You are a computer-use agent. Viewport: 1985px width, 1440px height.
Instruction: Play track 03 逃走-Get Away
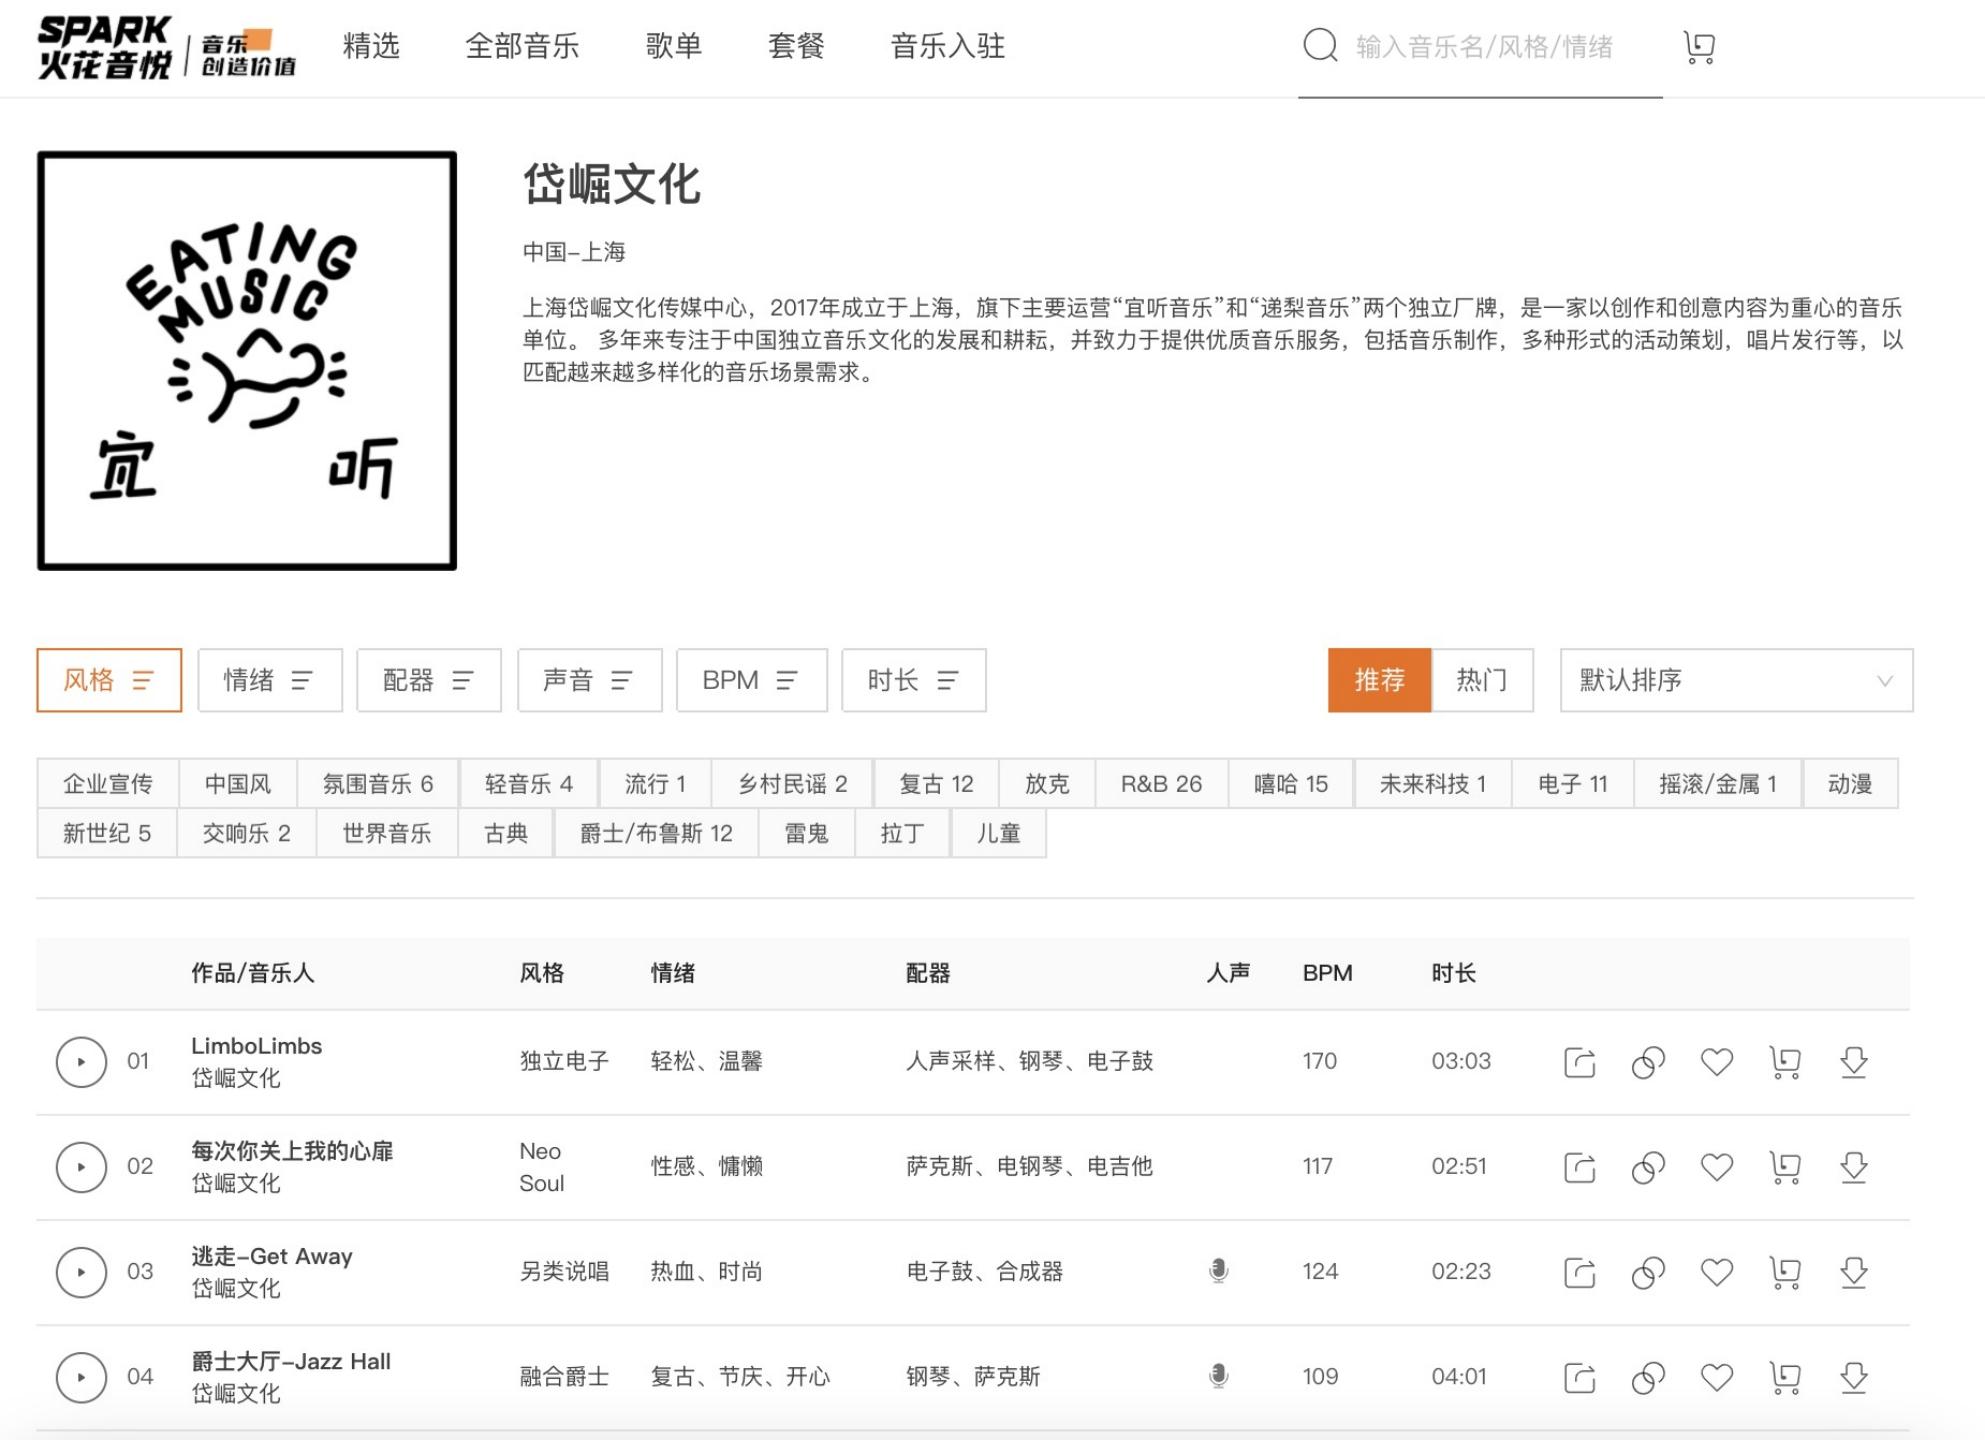[x=81, y=1272]
